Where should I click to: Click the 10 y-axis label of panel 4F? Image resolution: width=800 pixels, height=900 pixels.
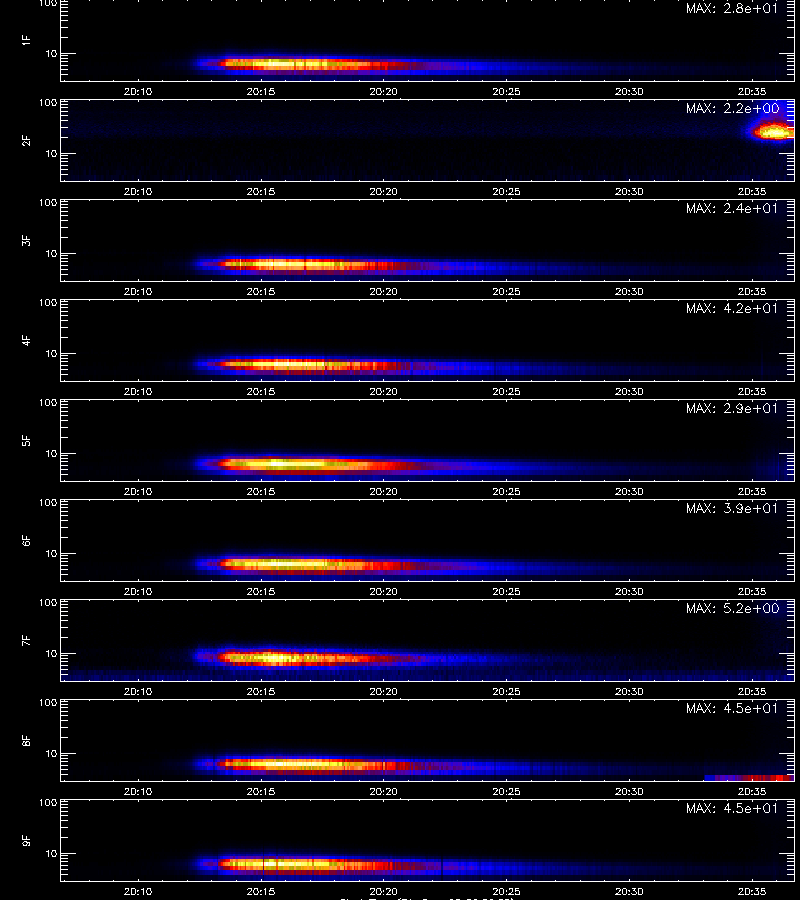[x=52, y=354]
